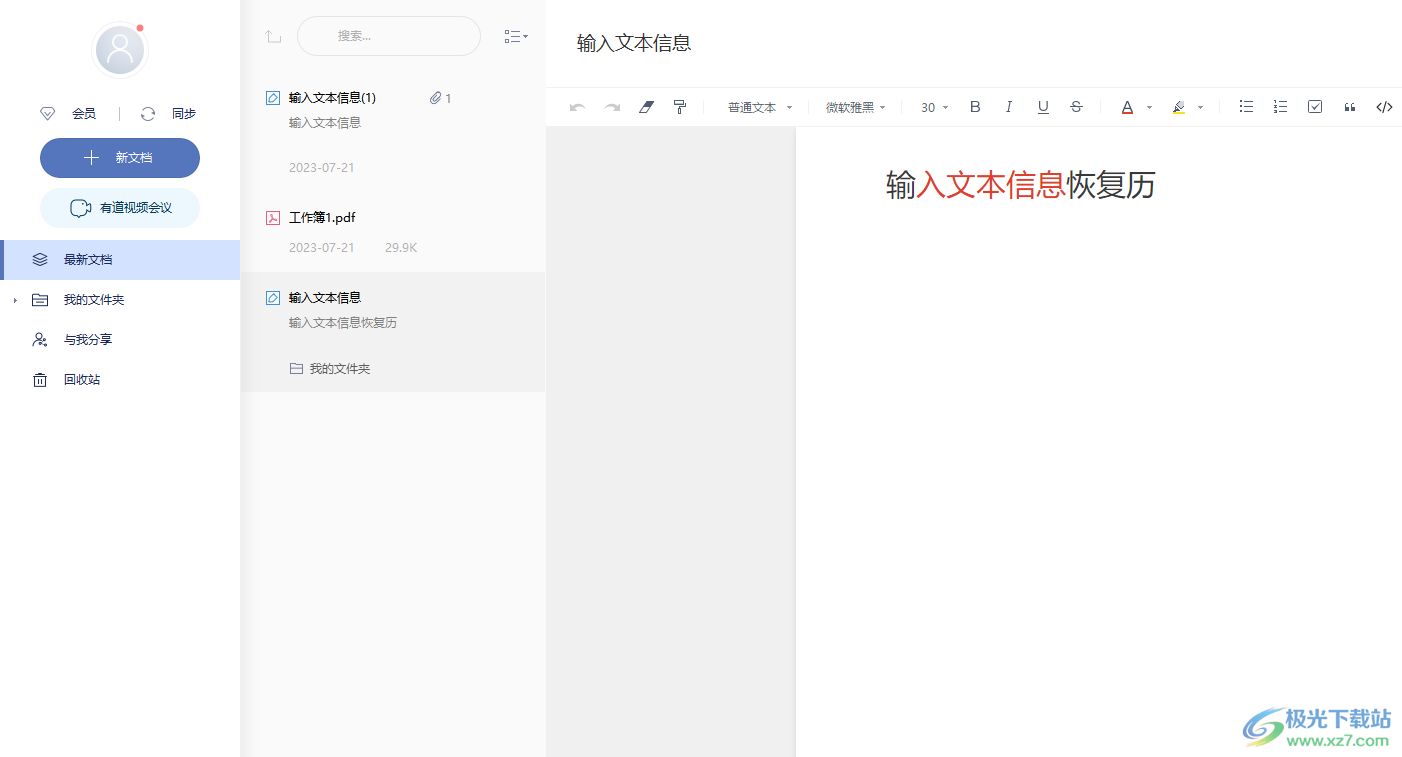Insert a code block
The image size is (1402, 757).
[x=1384, y=107]
